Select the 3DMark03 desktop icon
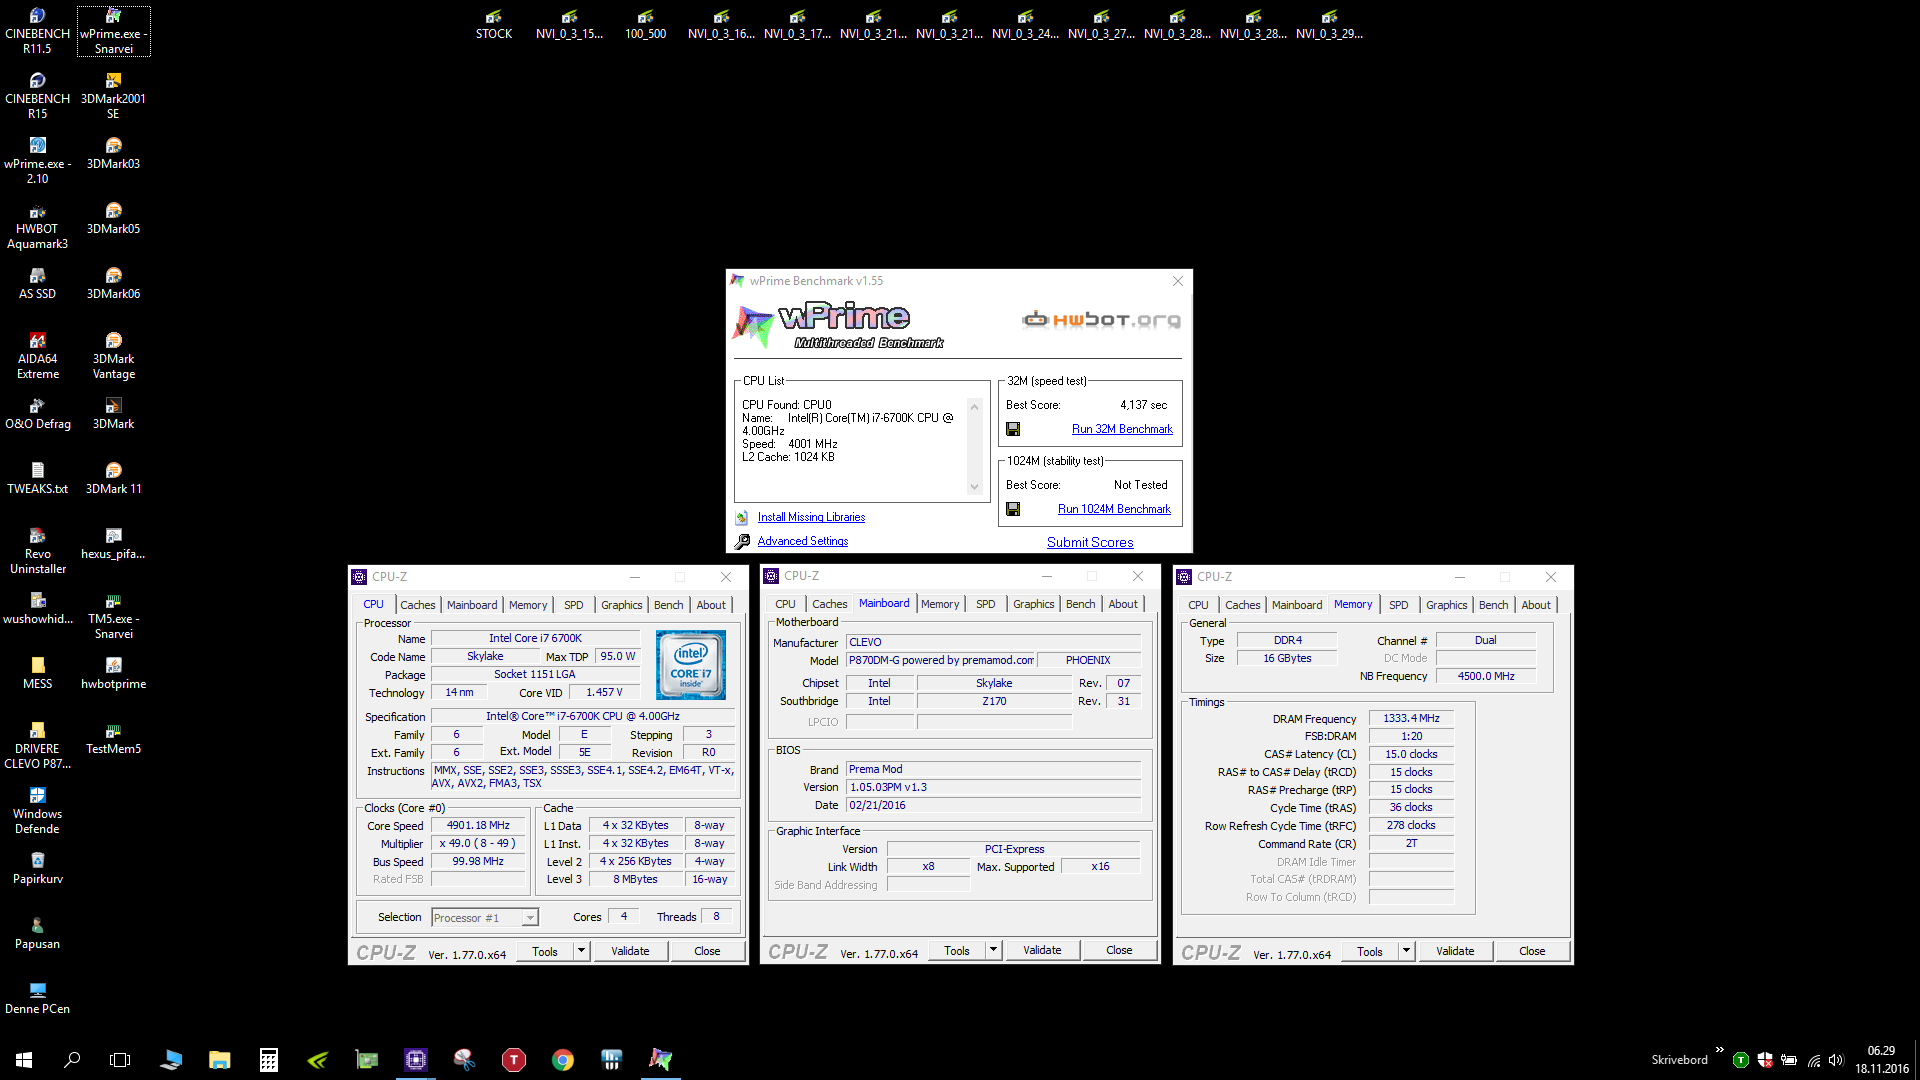 [x=113, y=154]
